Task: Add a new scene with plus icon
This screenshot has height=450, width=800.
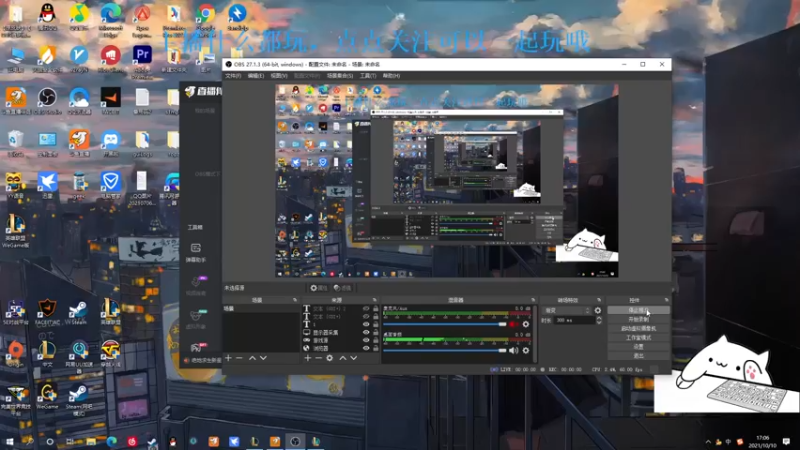Action: 229,358
